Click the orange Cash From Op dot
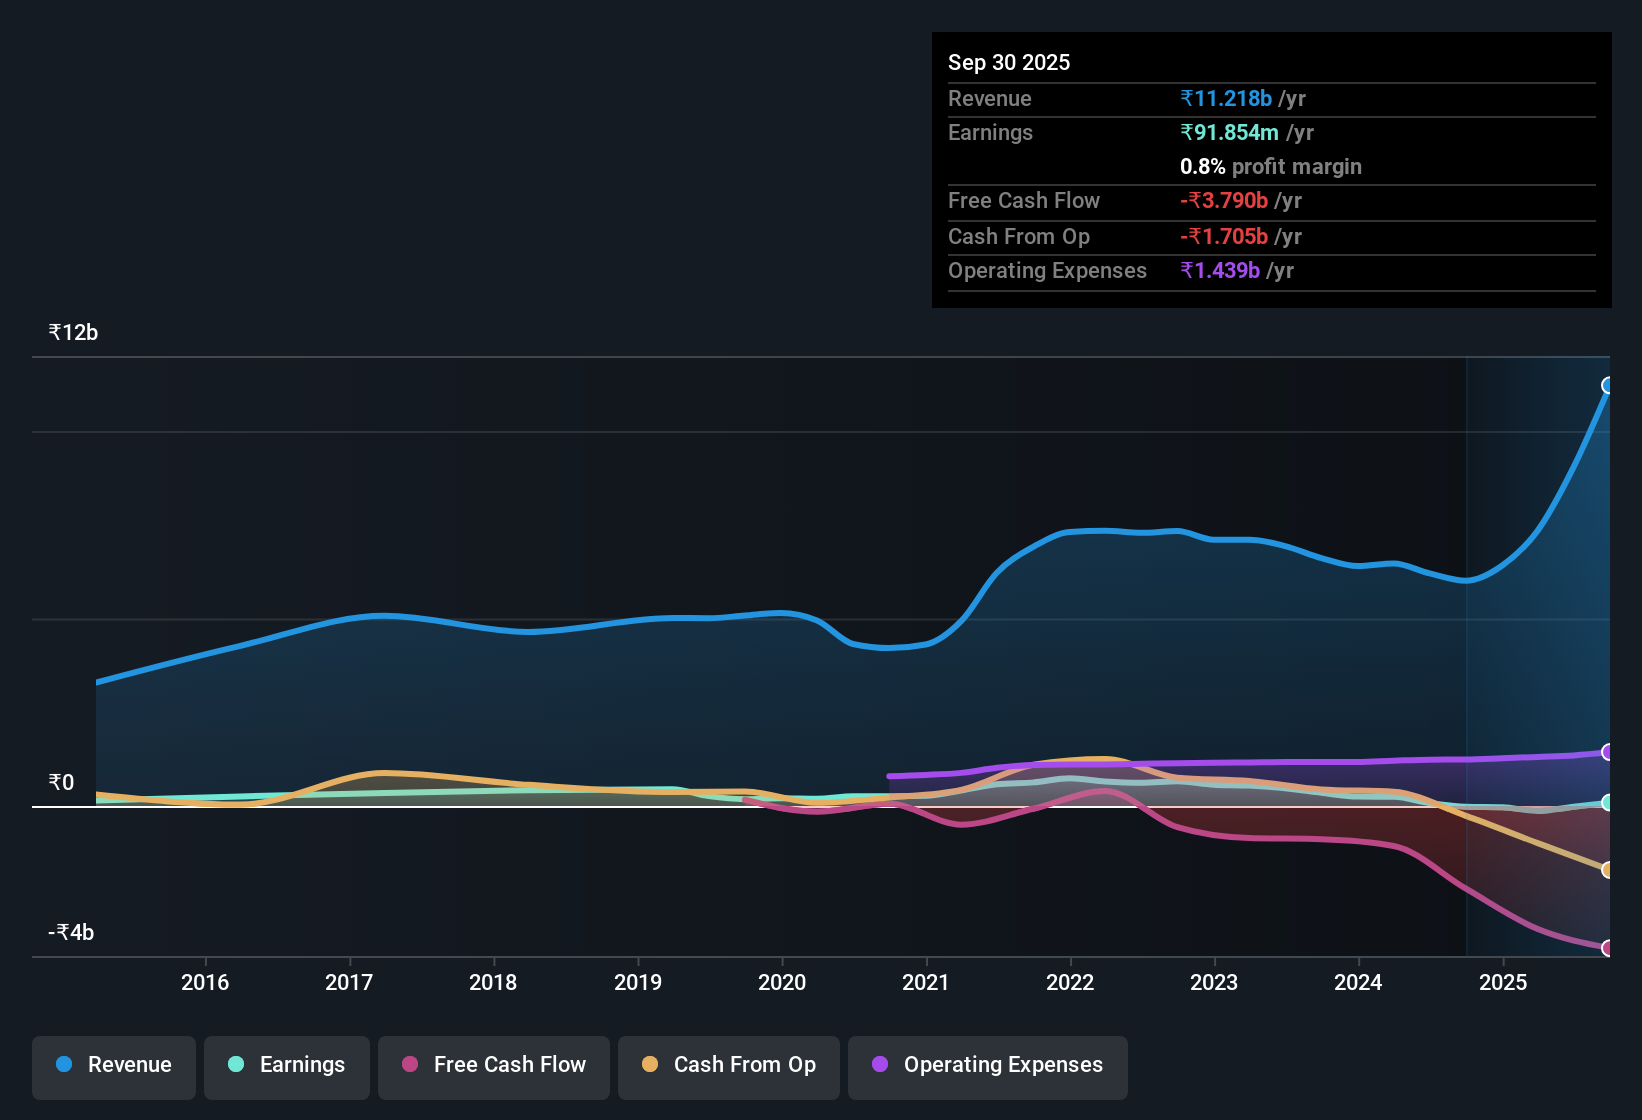Viewport: 1642px width, 1120px height. [650, 1065]
